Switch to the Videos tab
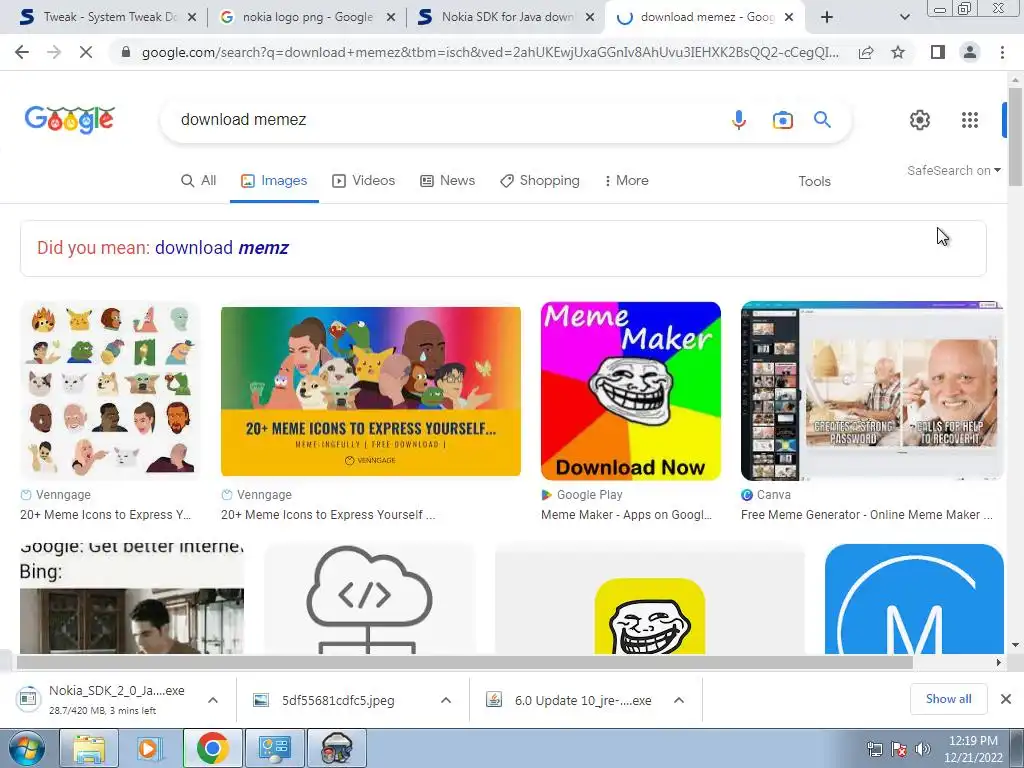 coord(364,181)
